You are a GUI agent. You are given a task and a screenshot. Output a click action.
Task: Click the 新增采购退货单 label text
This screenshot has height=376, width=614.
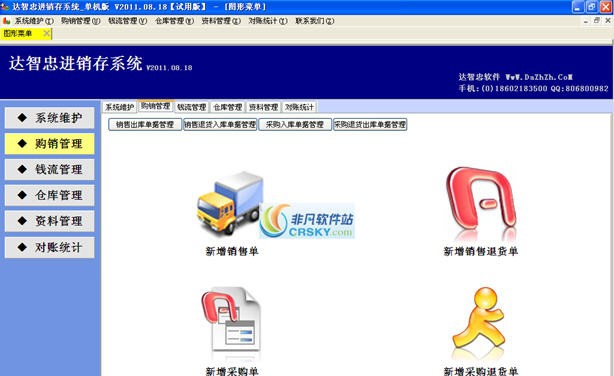pyautogui.click(x=481, y=371)
